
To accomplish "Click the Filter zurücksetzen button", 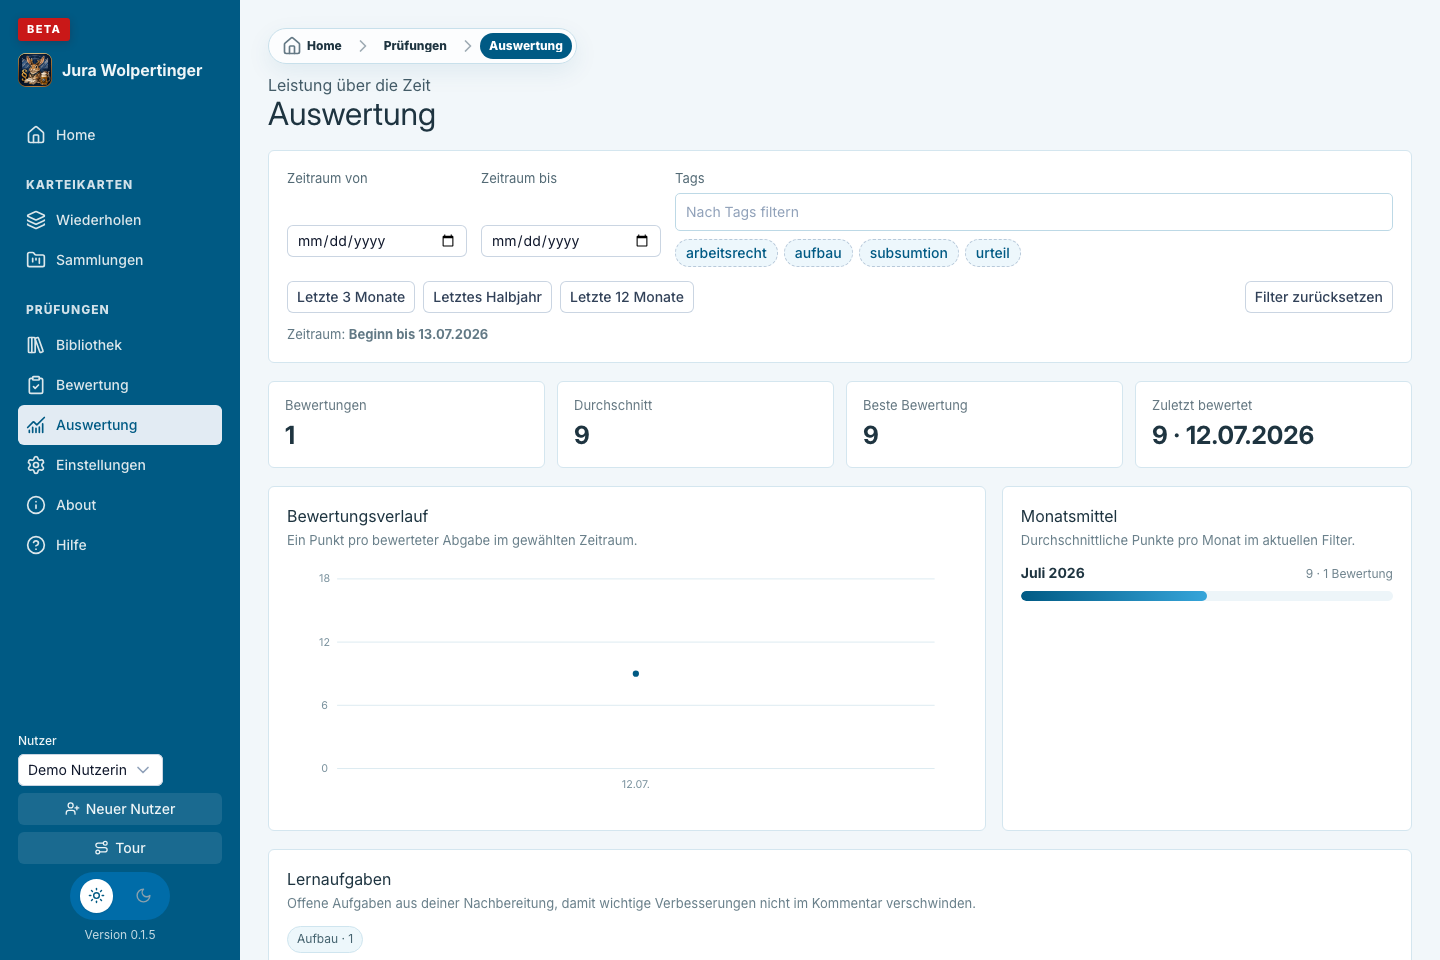I will click(1318, 297).
